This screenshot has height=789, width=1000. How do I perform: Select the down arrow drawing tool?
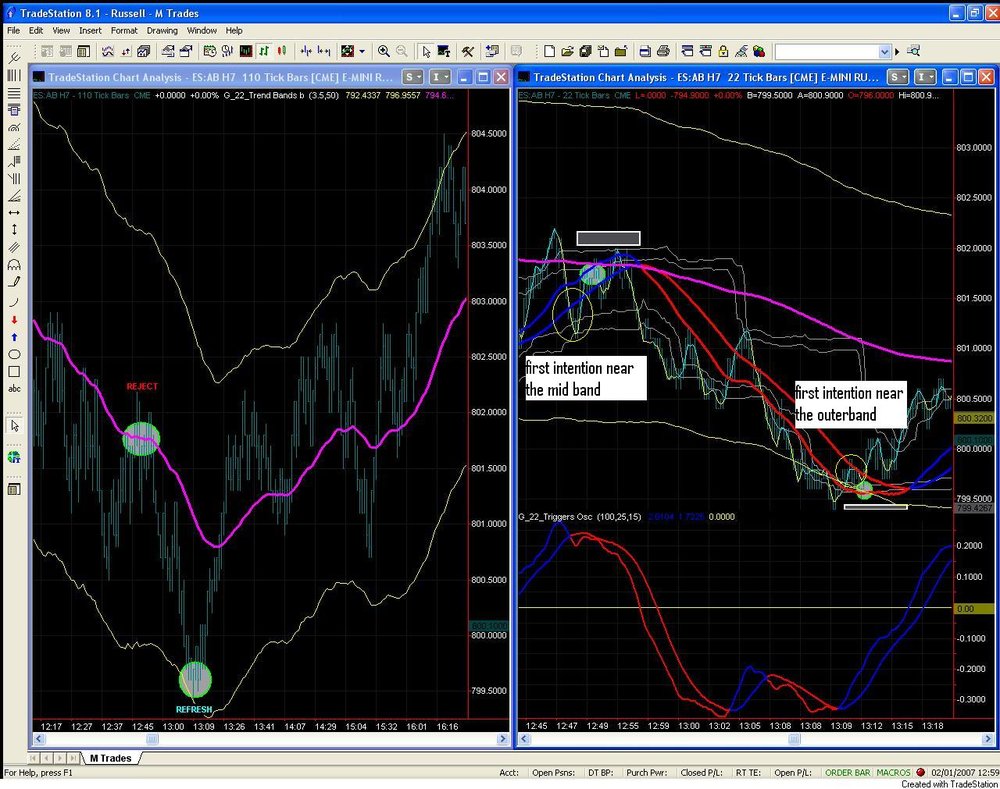[14, 320]
